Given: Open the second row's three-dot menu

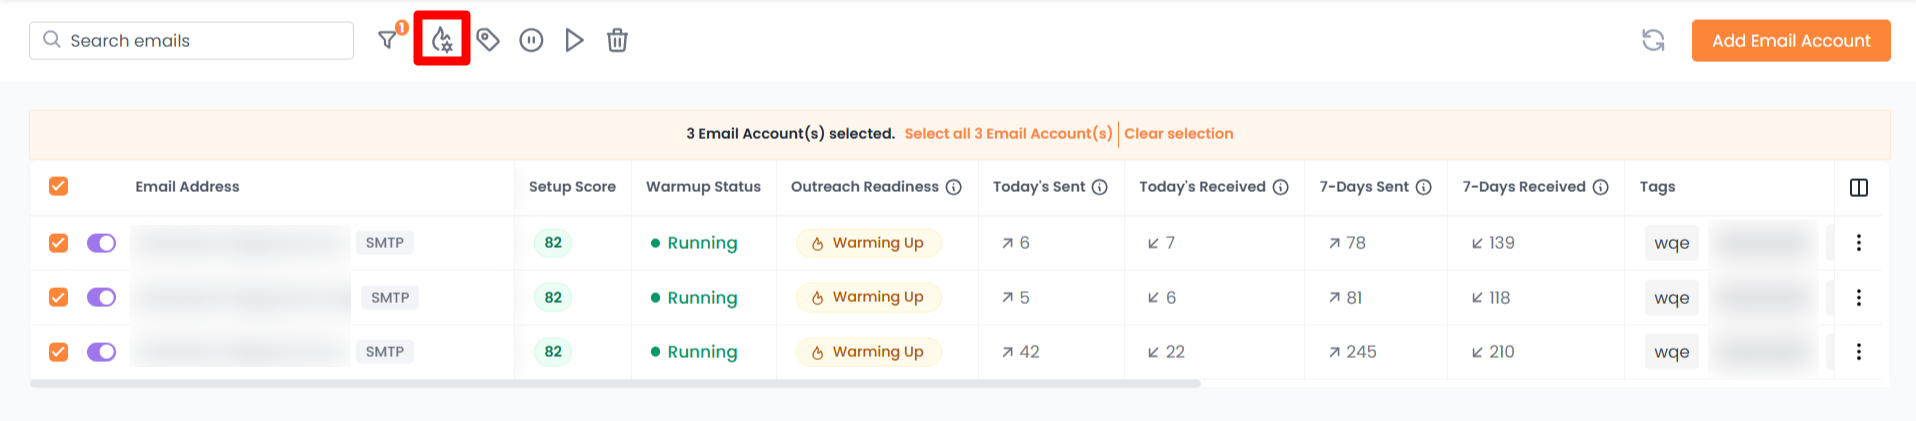Looking at the screenshot, I should click(x=1859, y=297).
